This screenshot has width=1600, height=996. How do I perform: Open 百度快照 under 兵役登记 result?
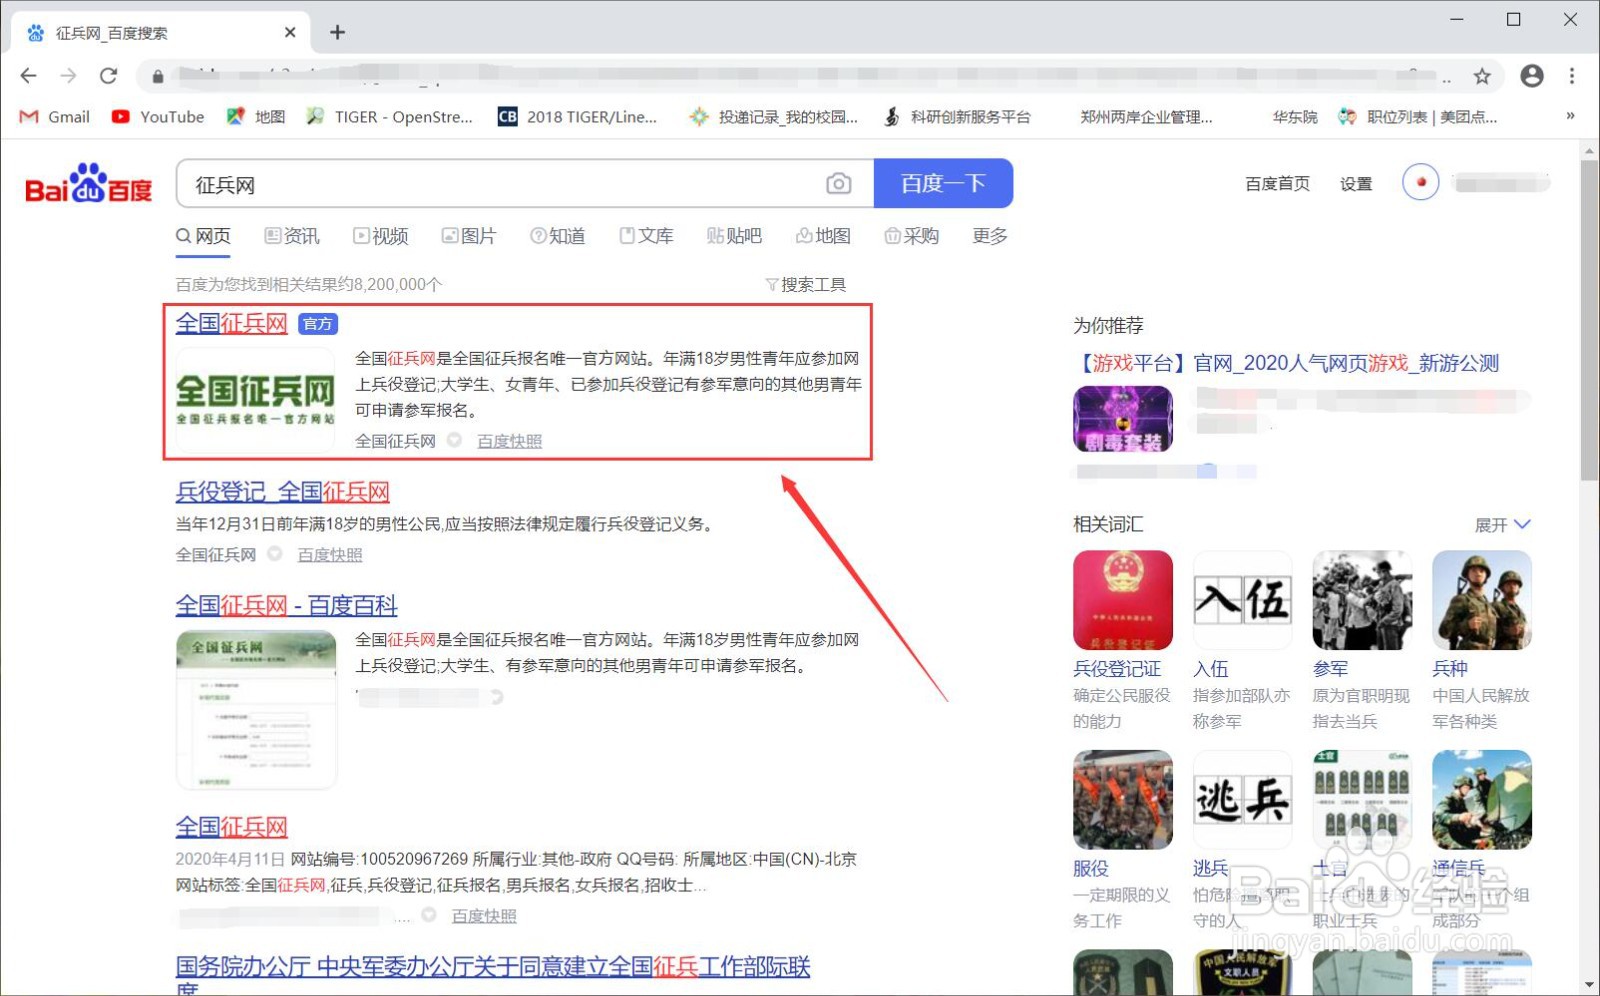pyautogui.click(x=330, y=555)
